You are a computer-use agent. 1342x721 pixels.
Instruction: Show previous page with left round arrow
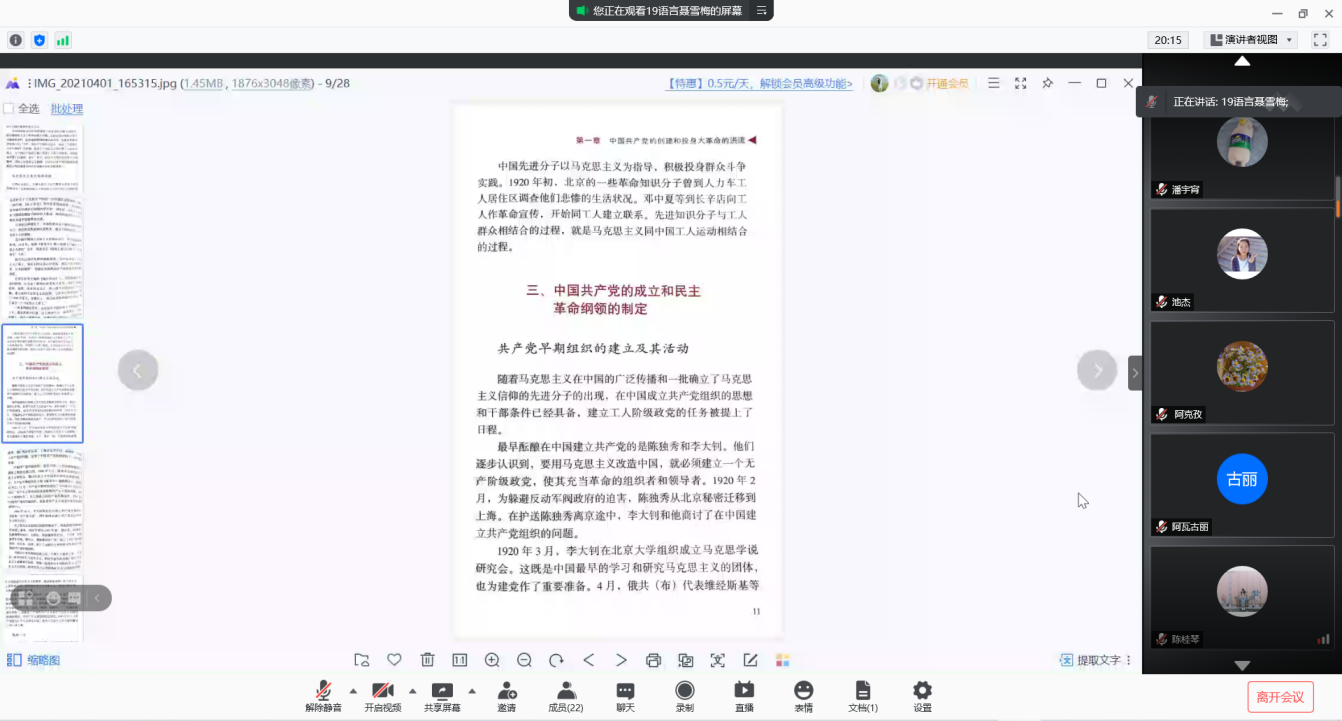pyautogui.click(x=138, y=370)
